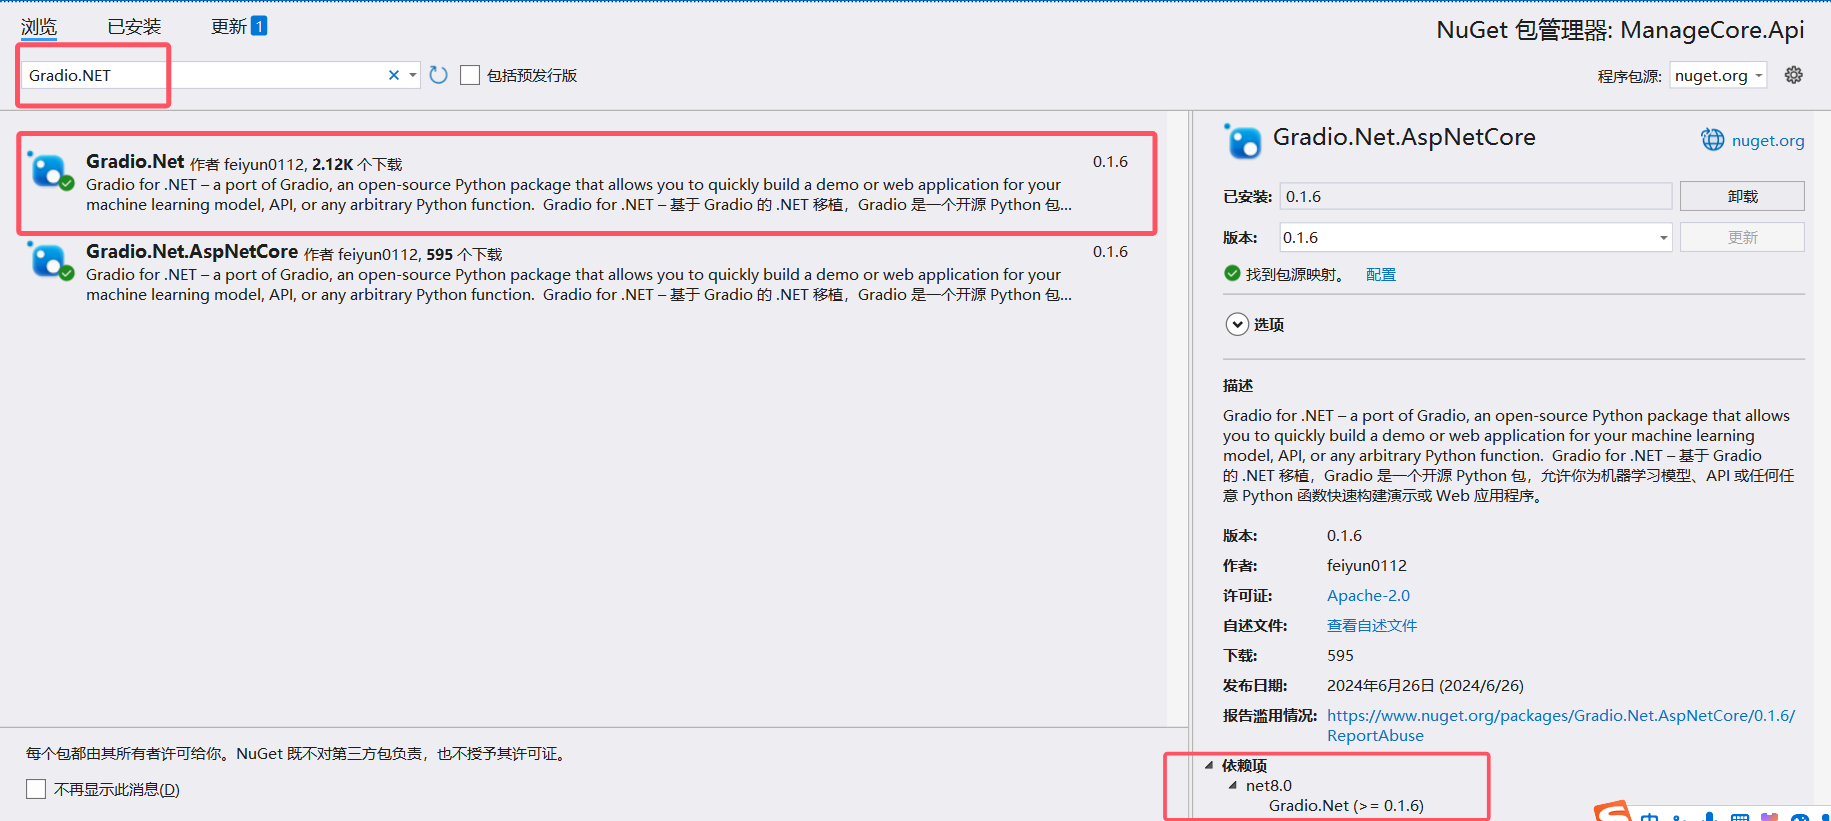This screenshot has height=821, width=1831.
Task: Open the 程序包源 nuget.org dropdown
Action: click(1718, 75)
